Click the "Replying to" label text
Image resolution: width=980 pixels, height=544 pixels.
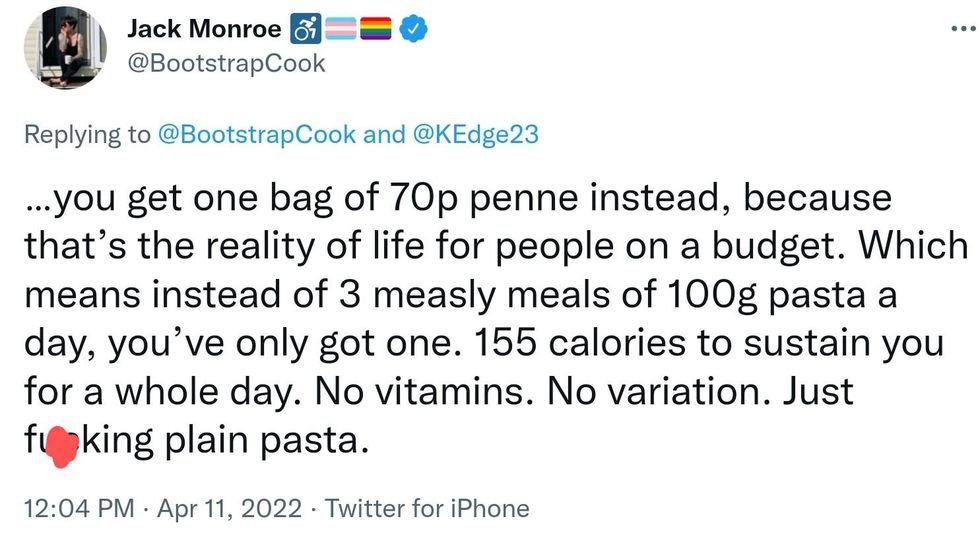tap(87, 135)
